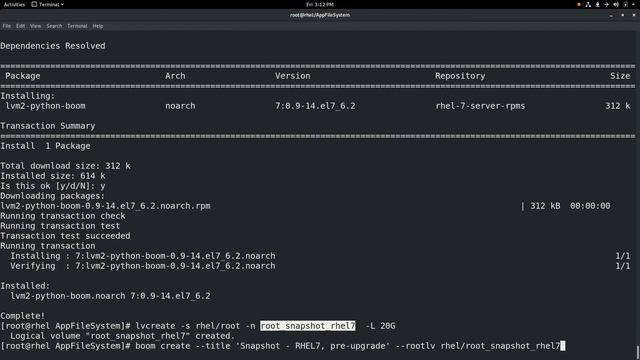Open the Terminal menu in menu bar
Image resolution: width=640 pixels, height=360 pixels.
tap(77, 26)
